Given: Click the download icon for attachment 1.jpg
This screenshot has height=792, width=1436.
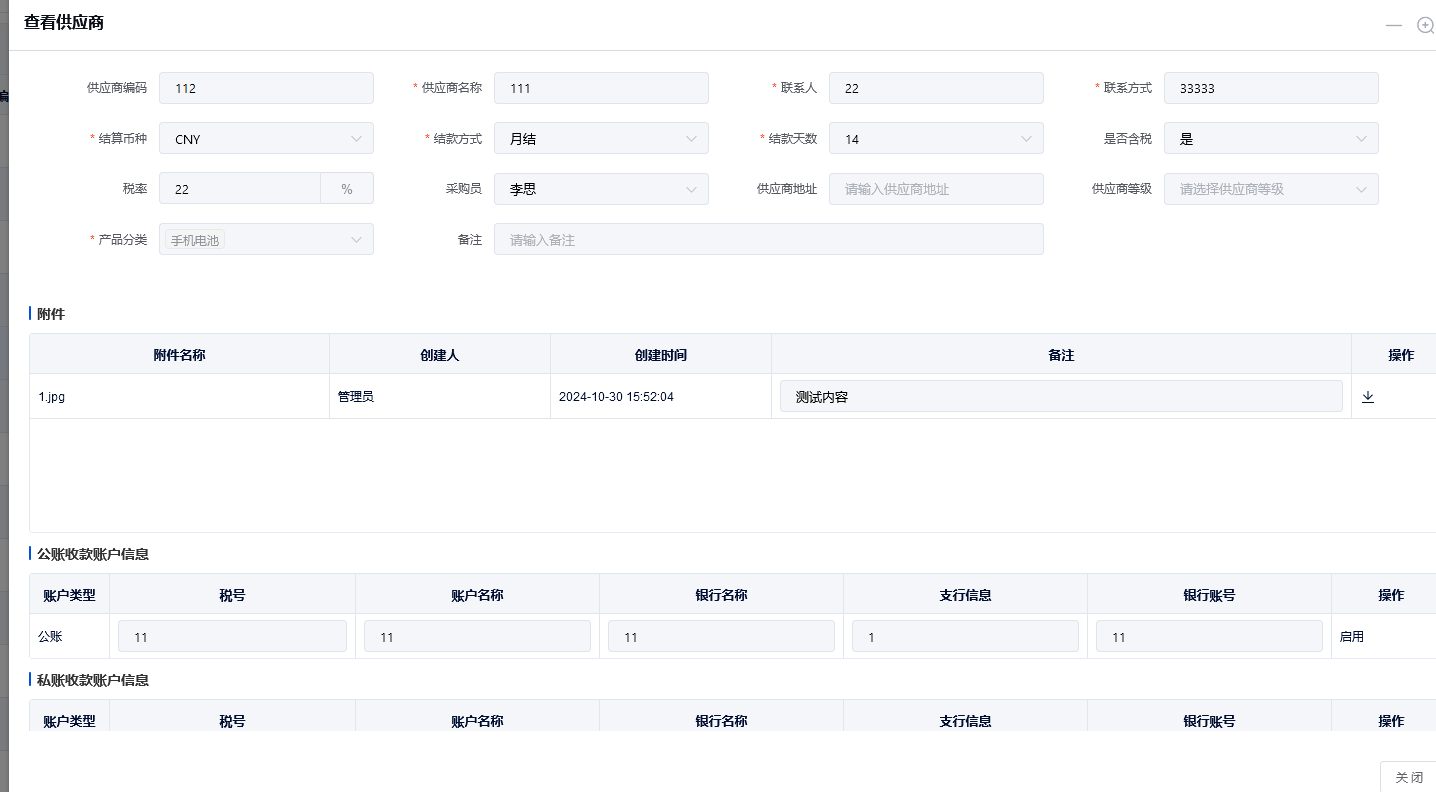Looking at the screenshot, I should pyautogui.click(x=1367, y=396).
